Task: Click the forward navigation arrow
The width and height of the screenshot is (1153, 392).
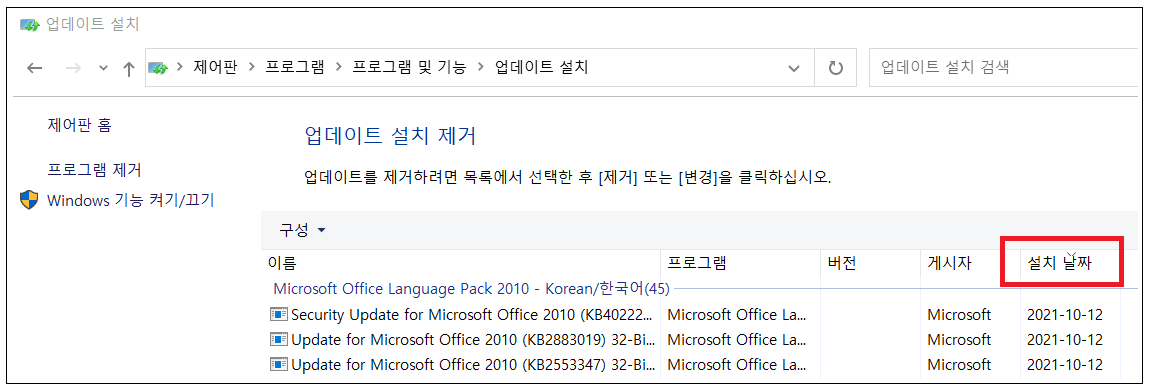Action: tap(73, 68)
